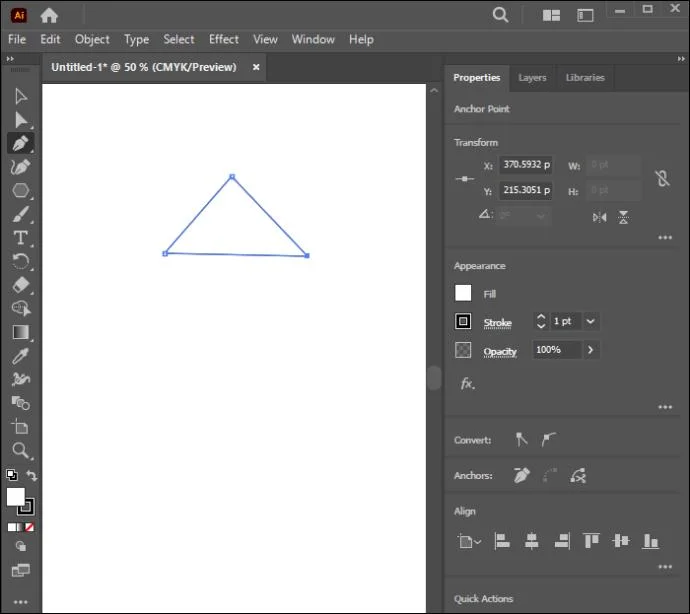
Task: Switch to the Libraries tab
Action: coord(585,77)
